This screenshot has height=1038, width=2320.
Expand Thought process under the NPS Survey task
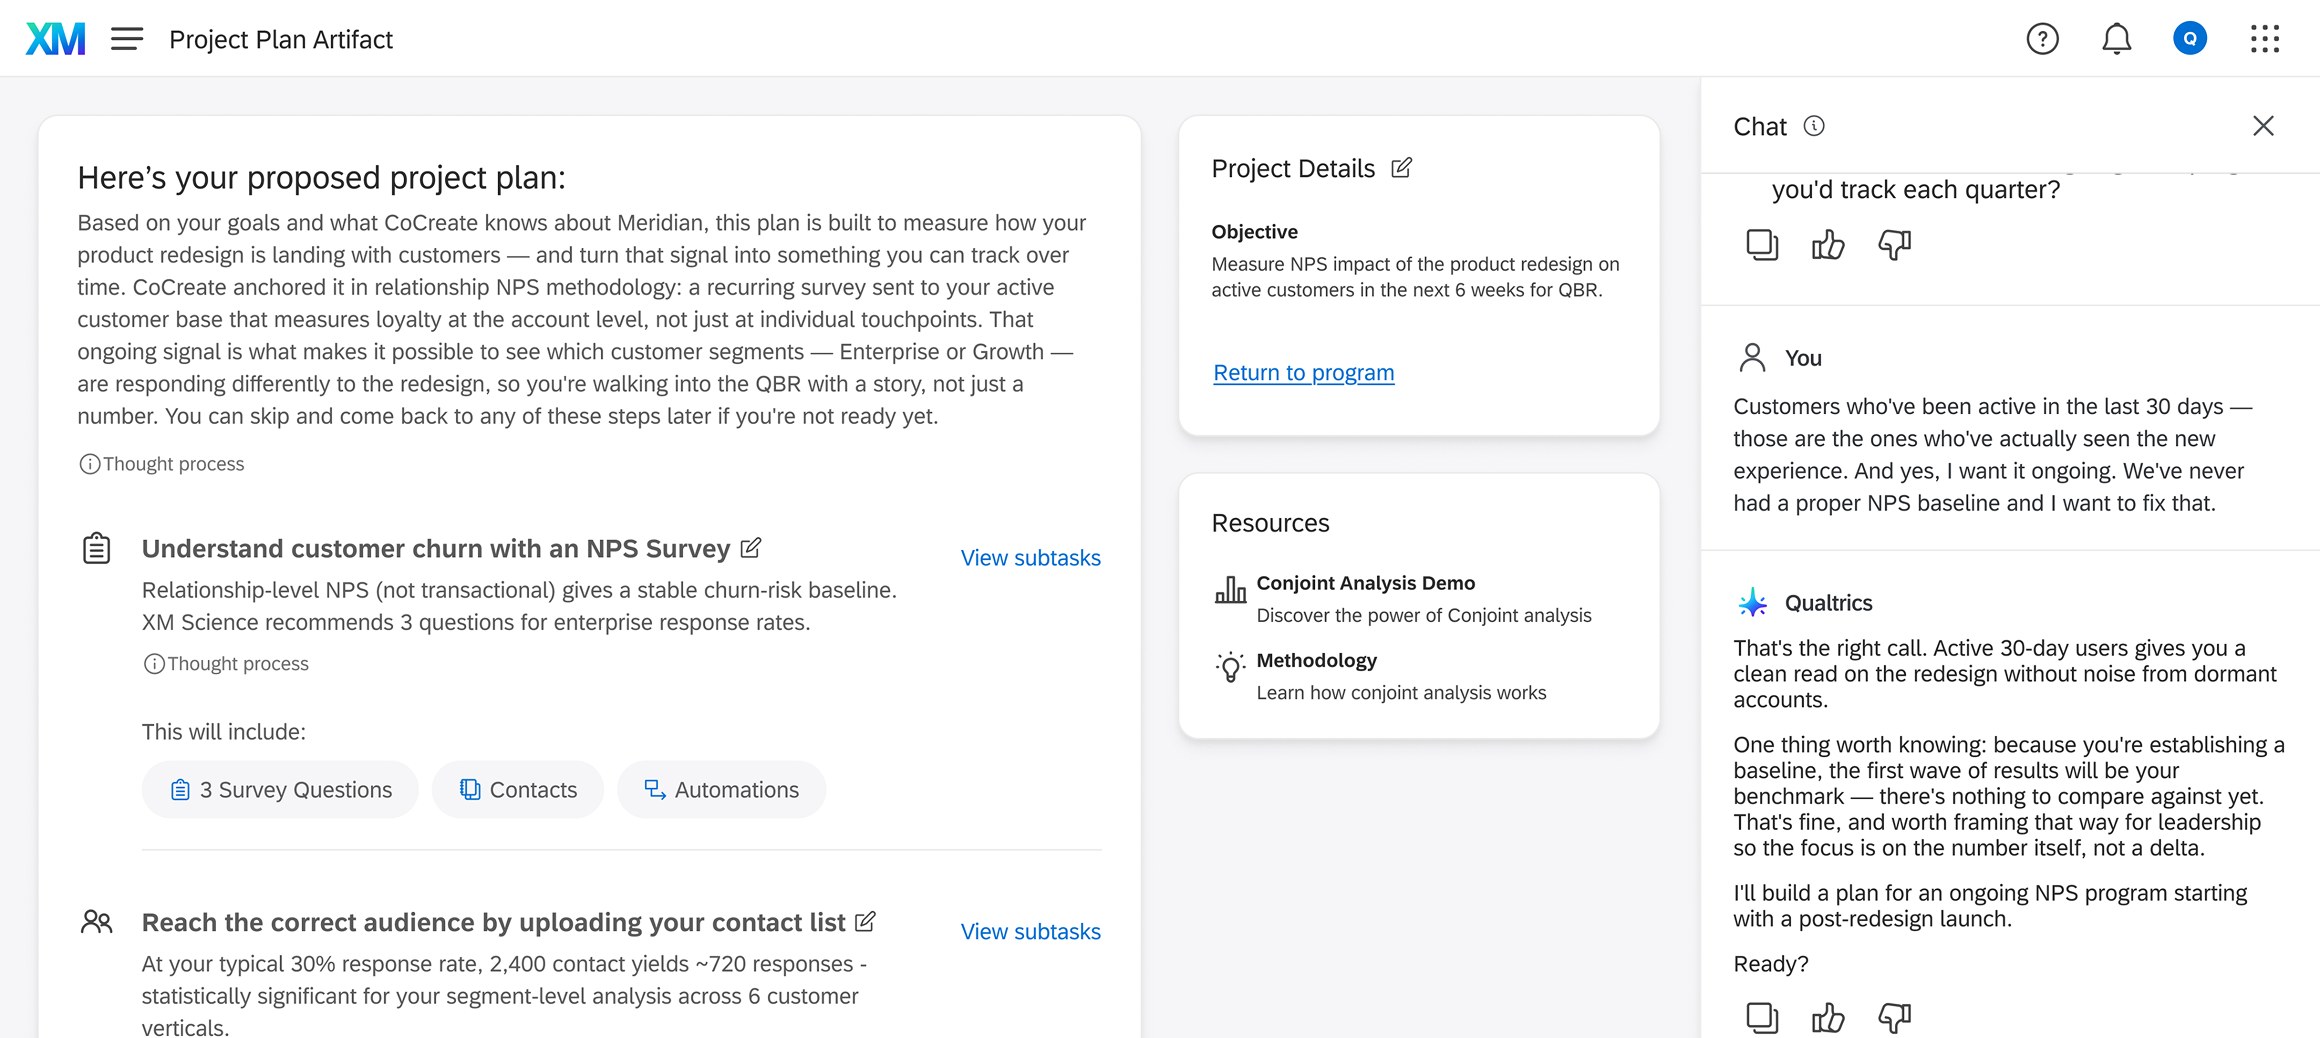[x=226, y=664]
